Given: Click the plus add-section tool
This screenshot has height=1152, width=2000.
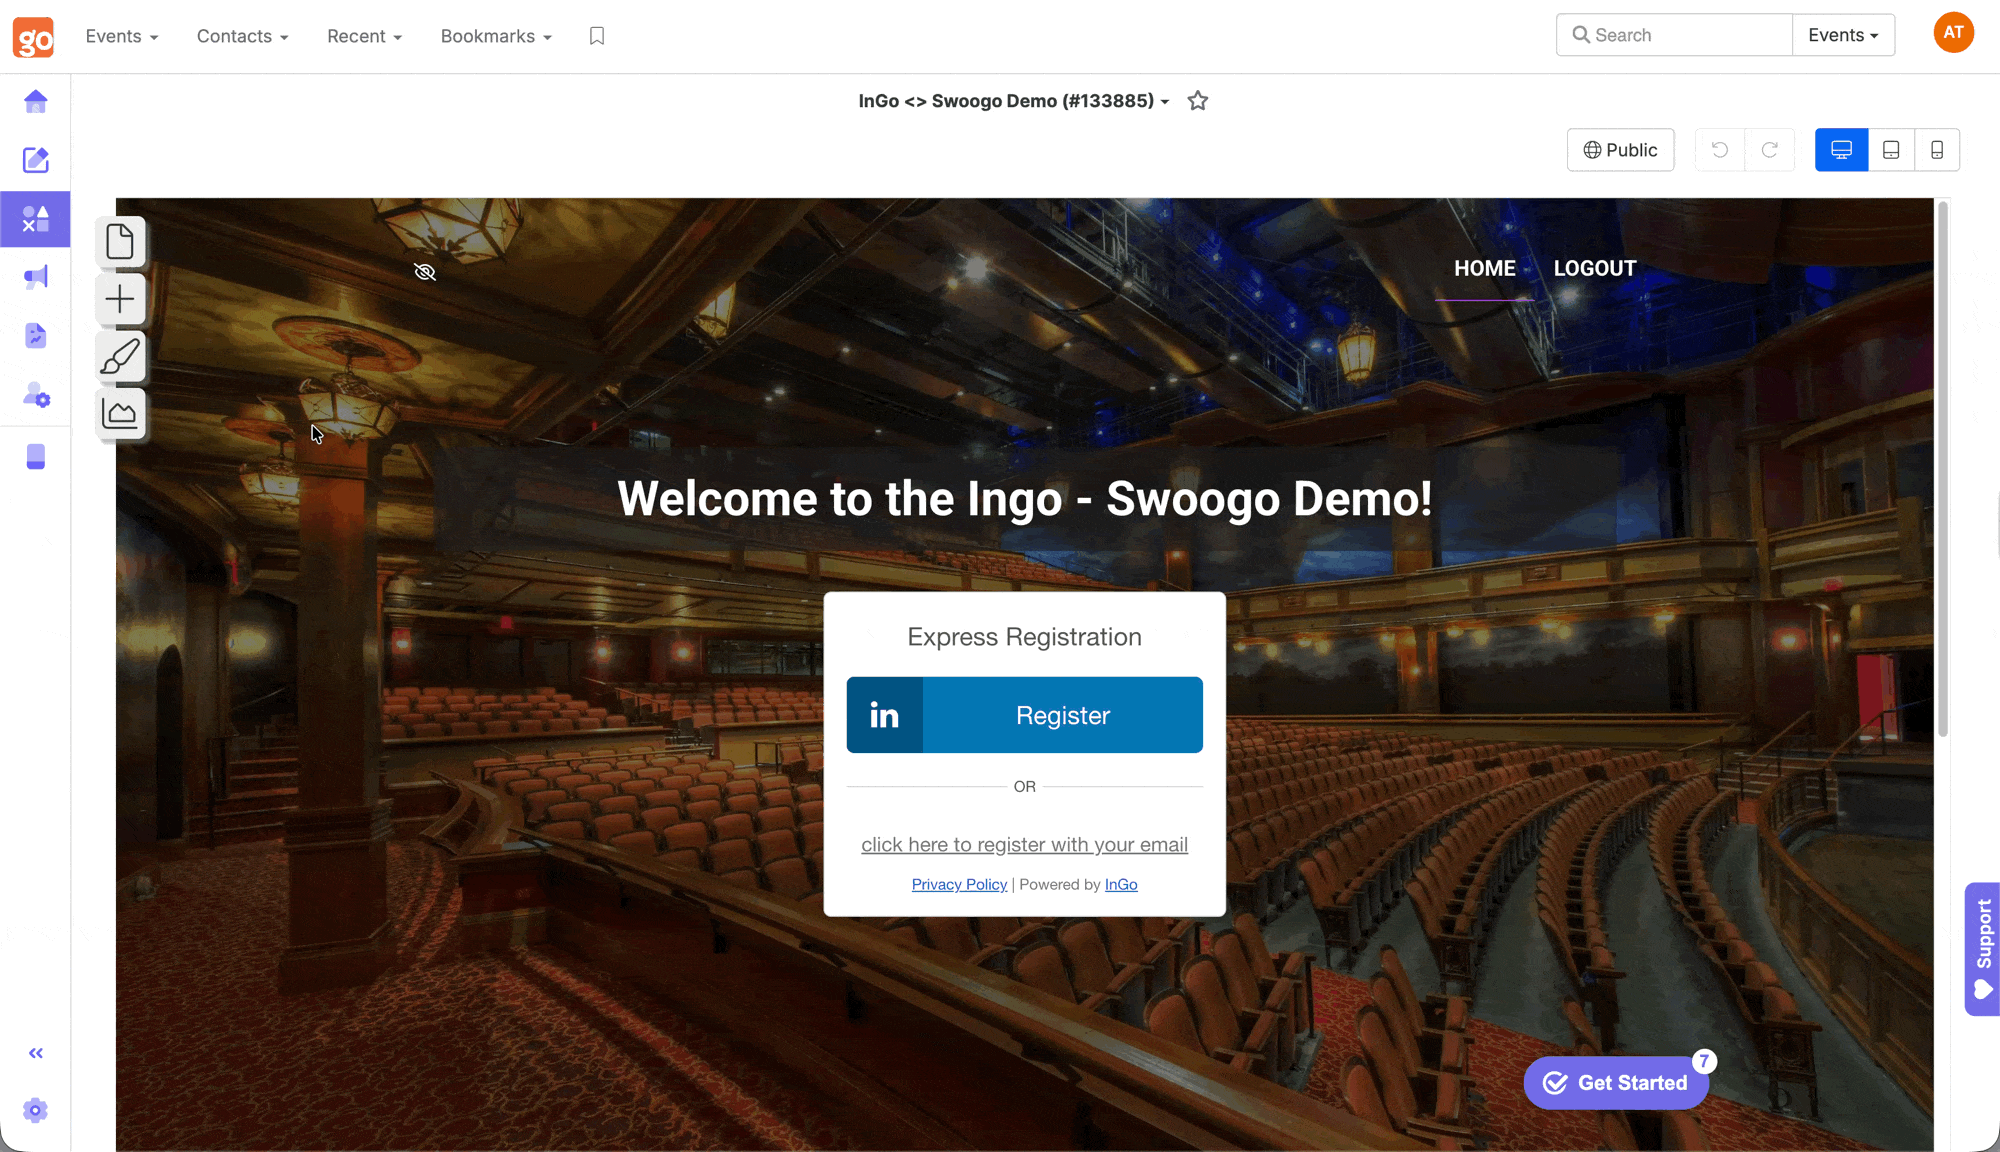Looking at the screenshot, I should [x=120, y=299].
